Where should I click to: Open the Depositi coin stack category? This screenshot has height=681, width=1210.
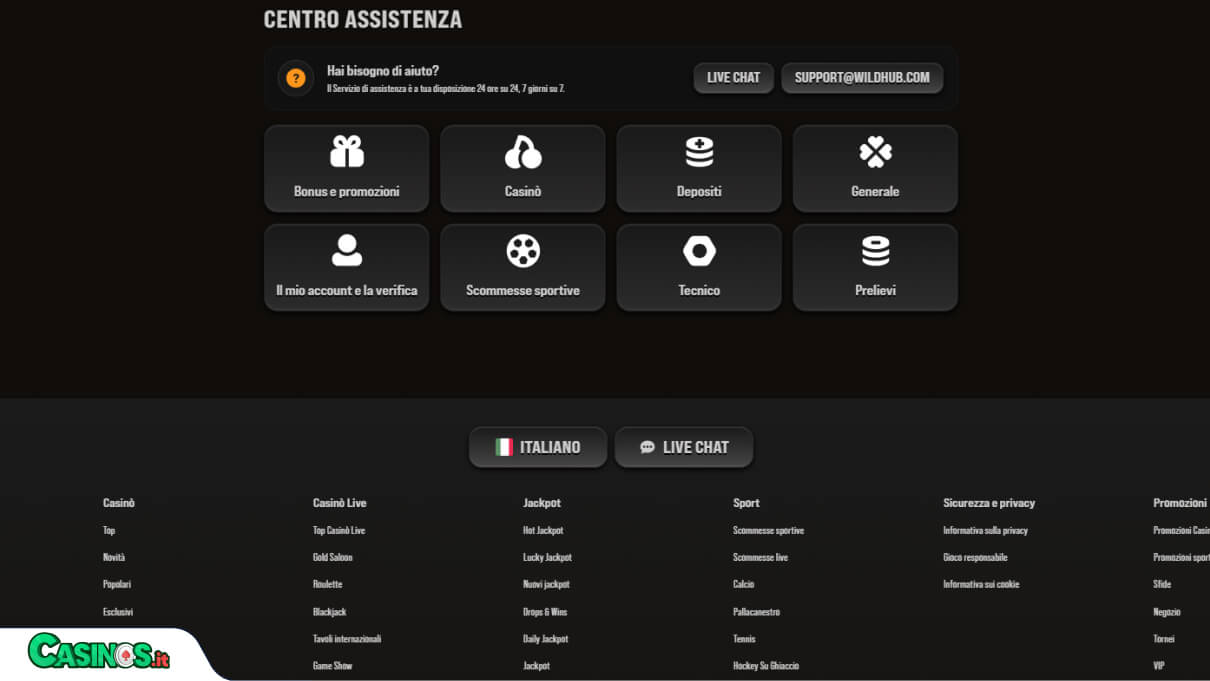699,168
